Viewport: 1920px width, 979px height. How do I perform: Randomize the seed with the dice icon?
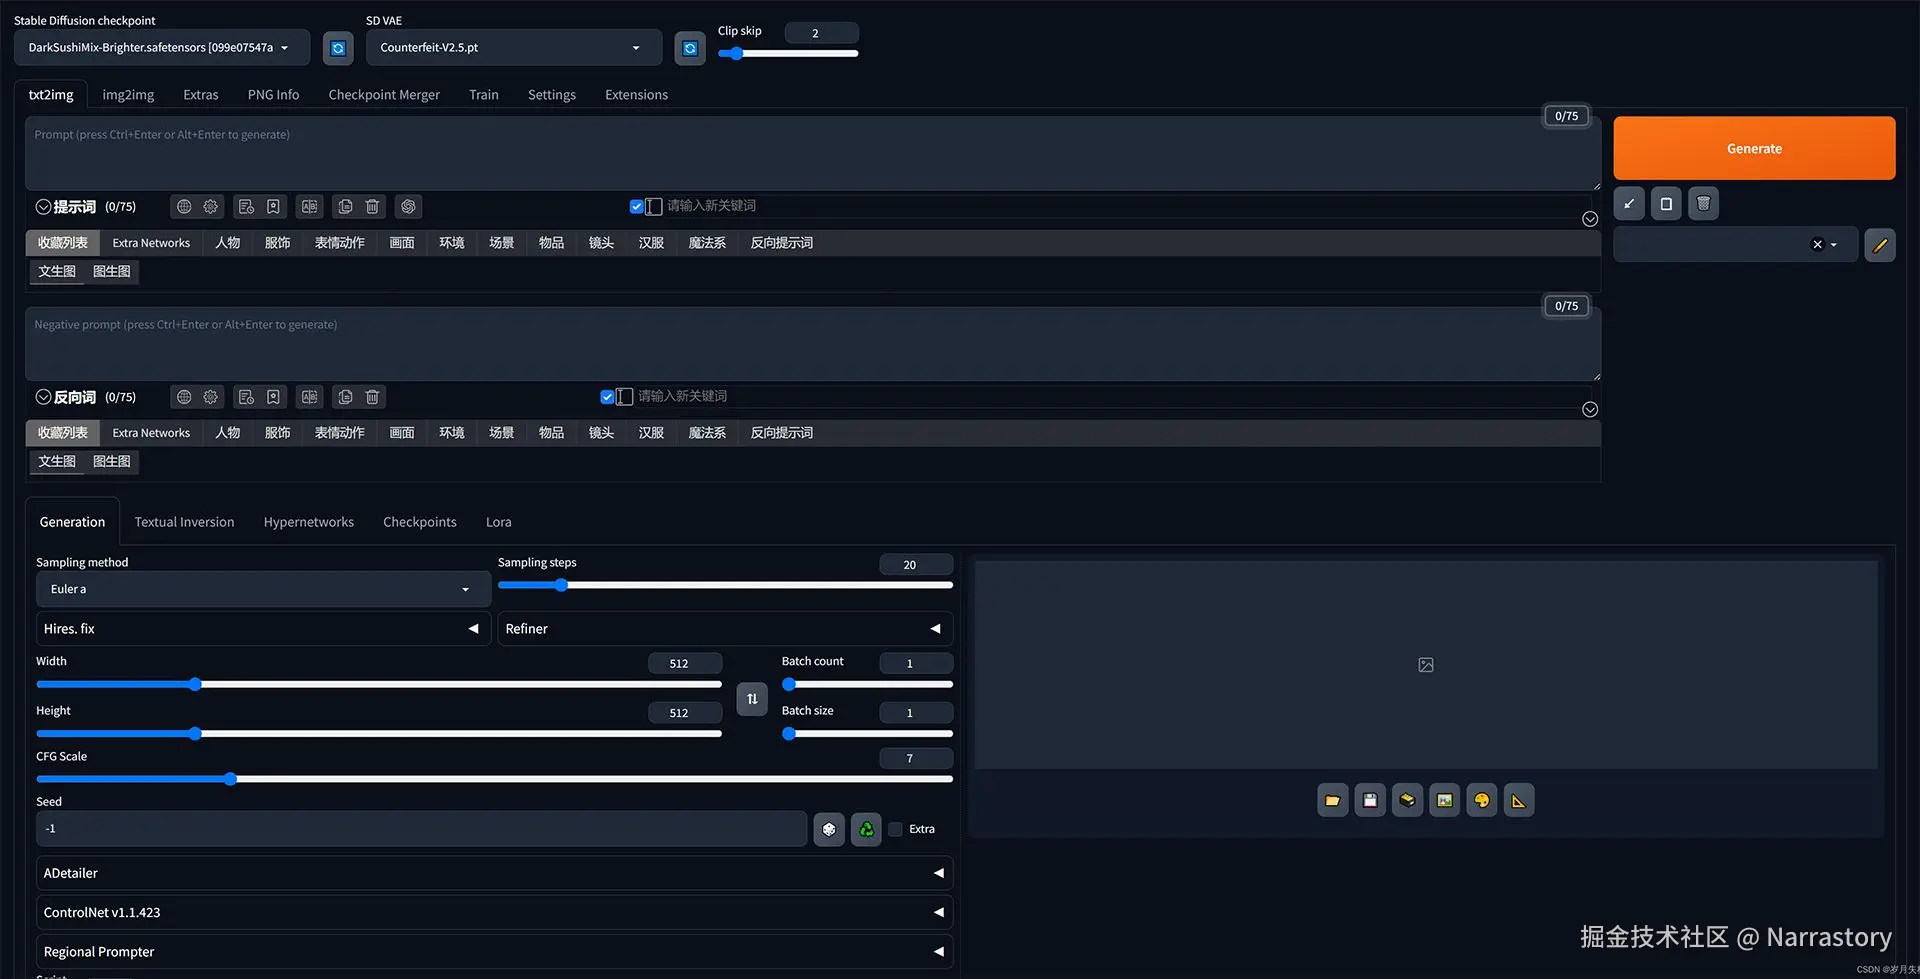tap(829, 829)
